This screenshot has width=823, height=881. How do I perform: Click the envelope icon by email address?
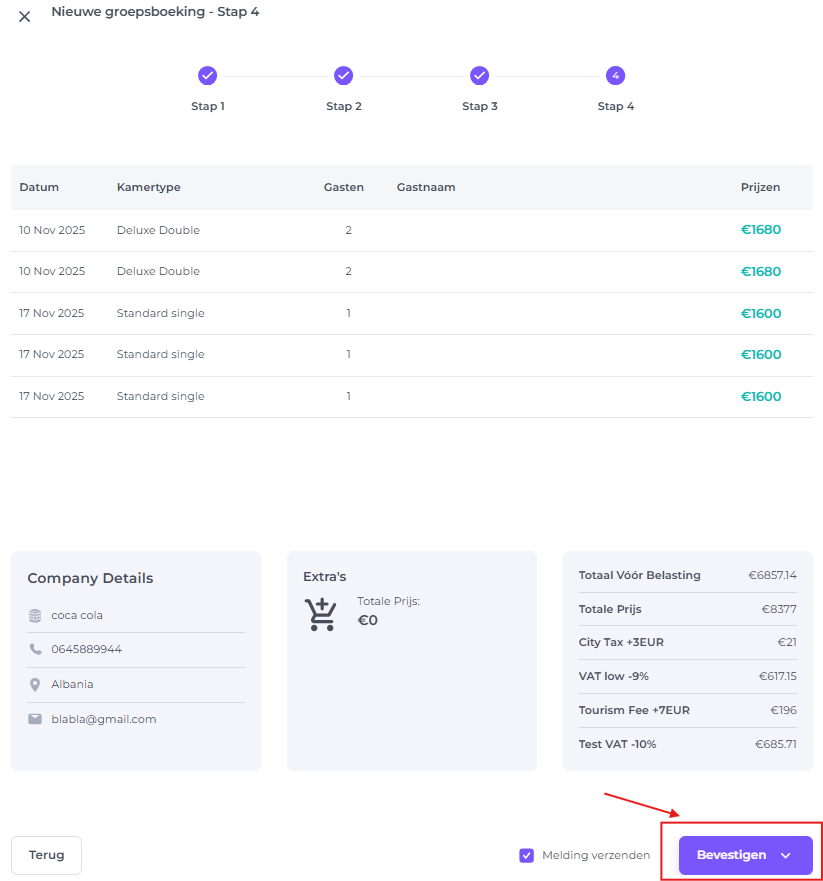pyautogui.click(x=35, y=719)
